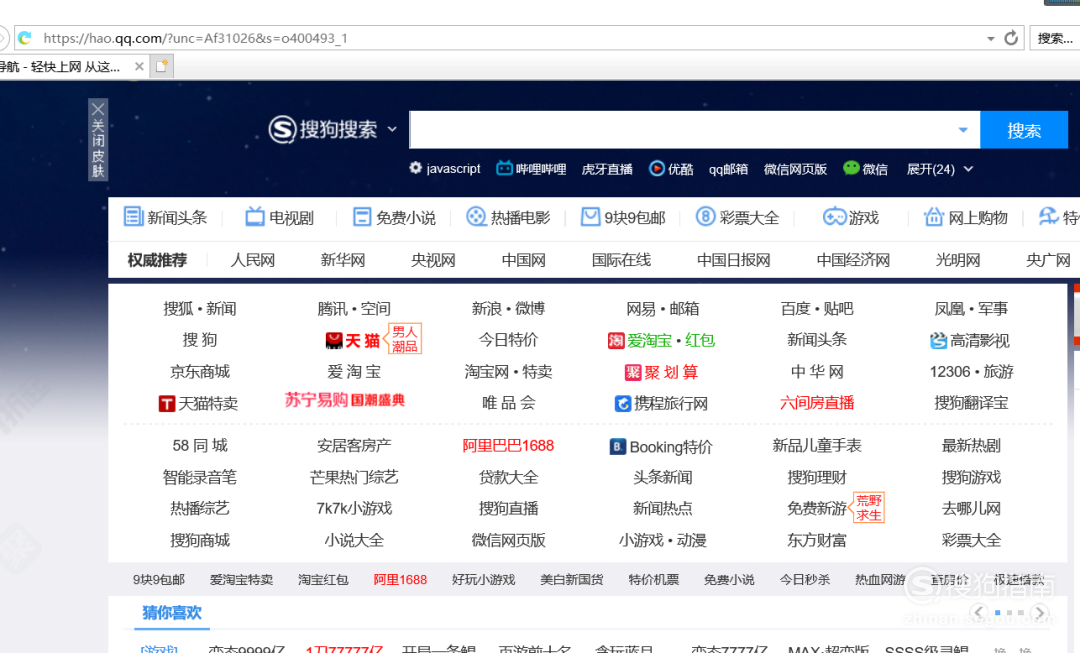Open the 热播电影 film reel icon tab
The image size is (1080, 653).
click(476, 217)
